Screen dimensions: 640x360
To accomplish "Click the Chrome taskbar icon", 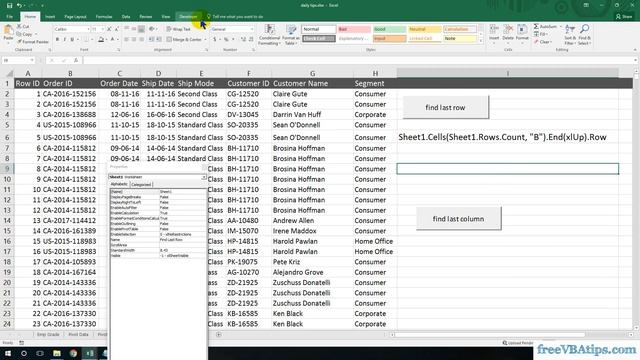I will (x=73, y=353).
